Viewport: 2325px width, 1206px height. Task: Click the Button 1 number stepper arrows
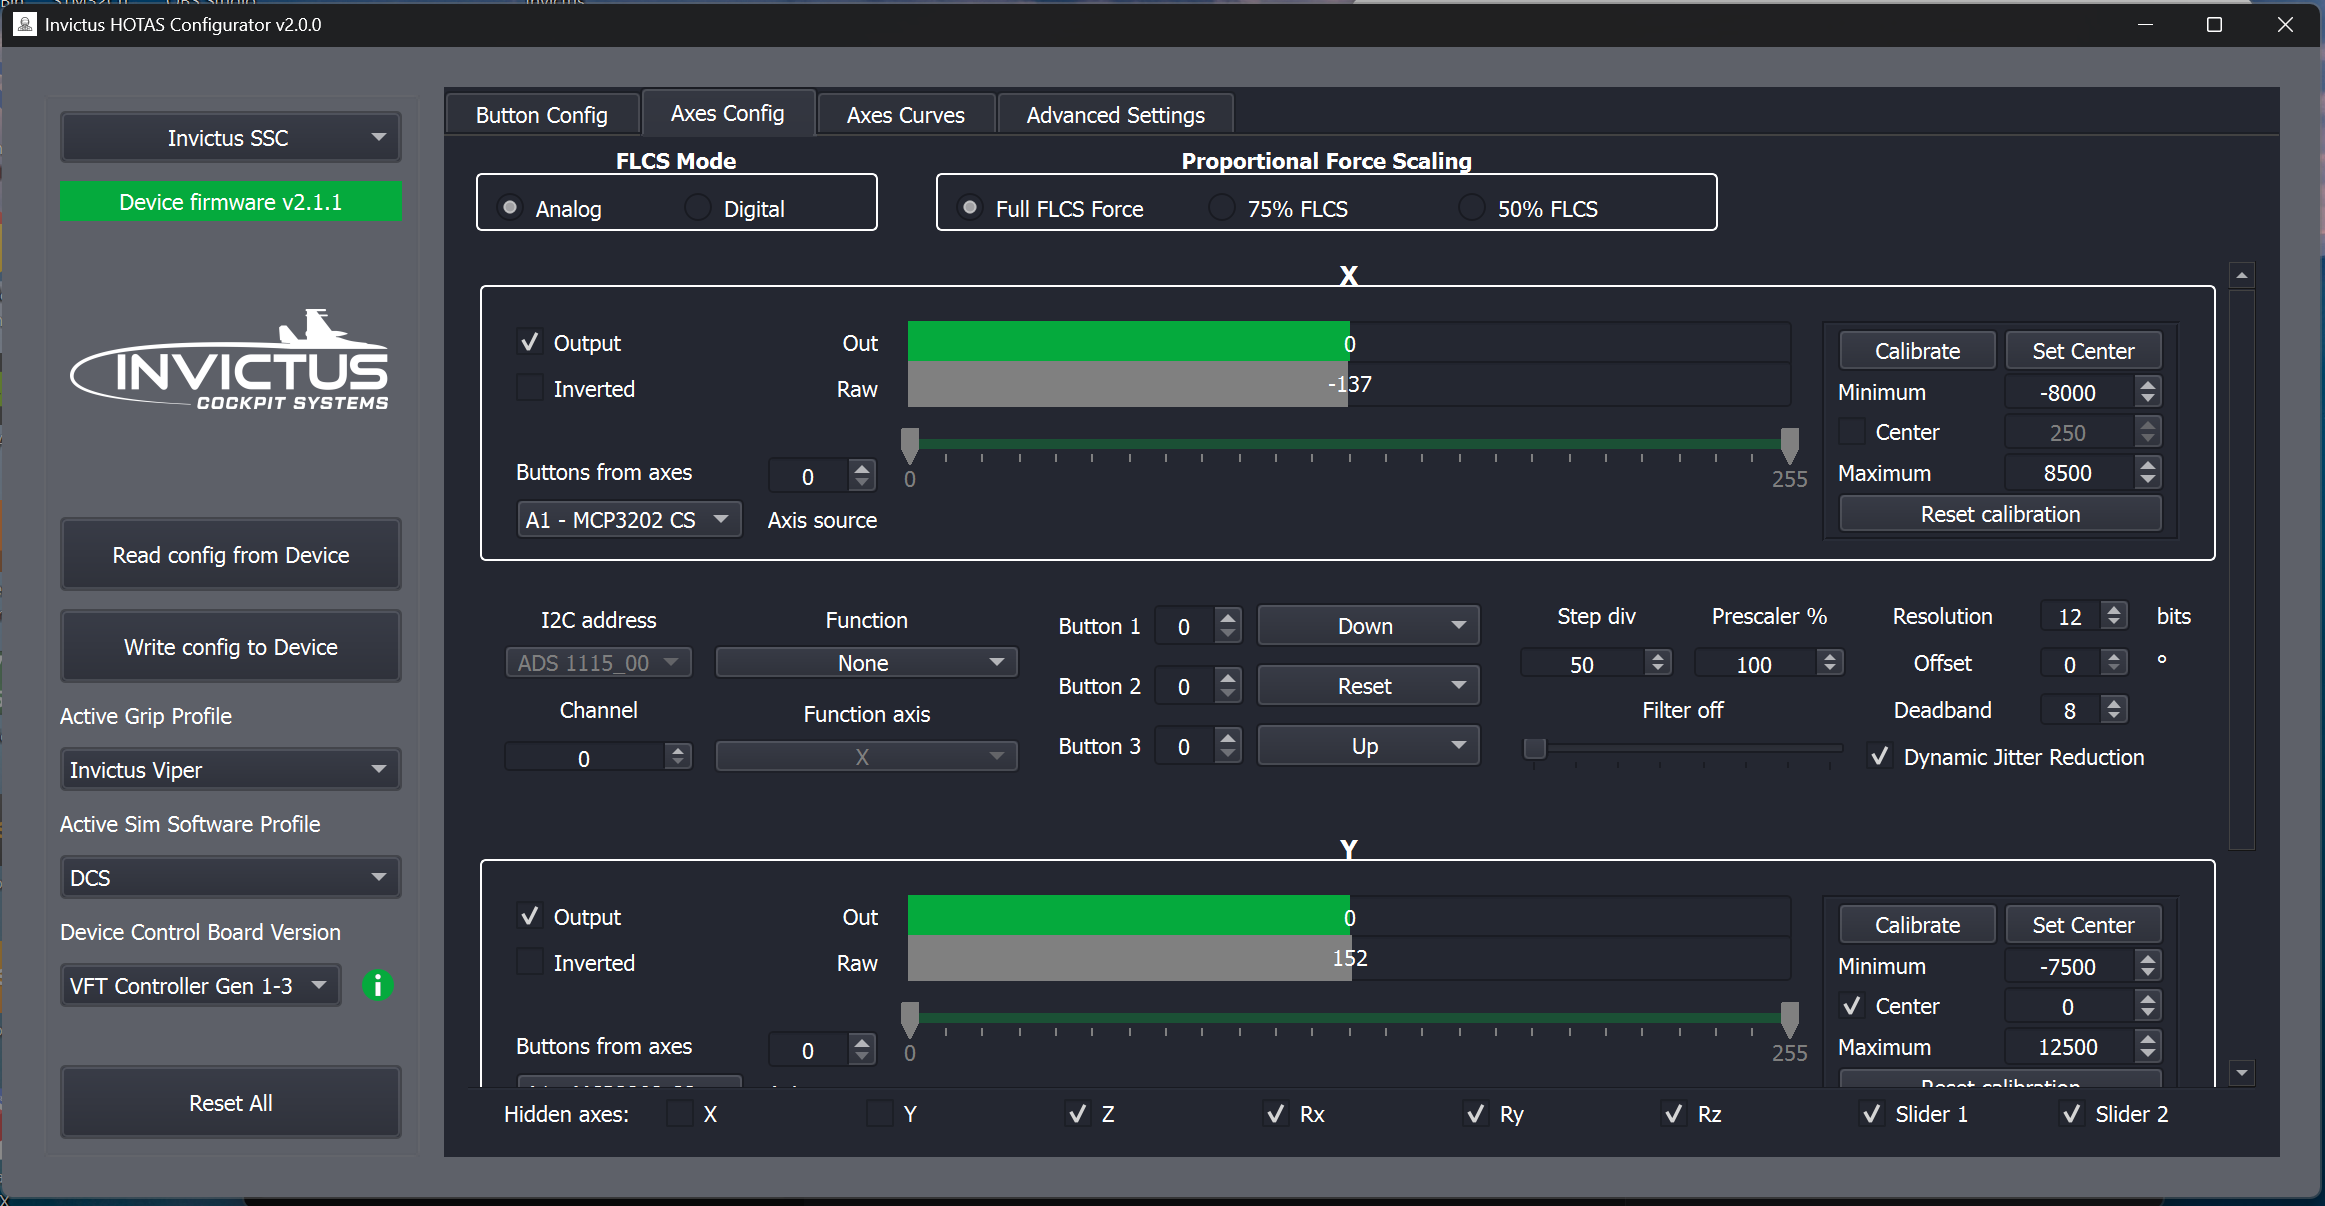click(1228, 626)
